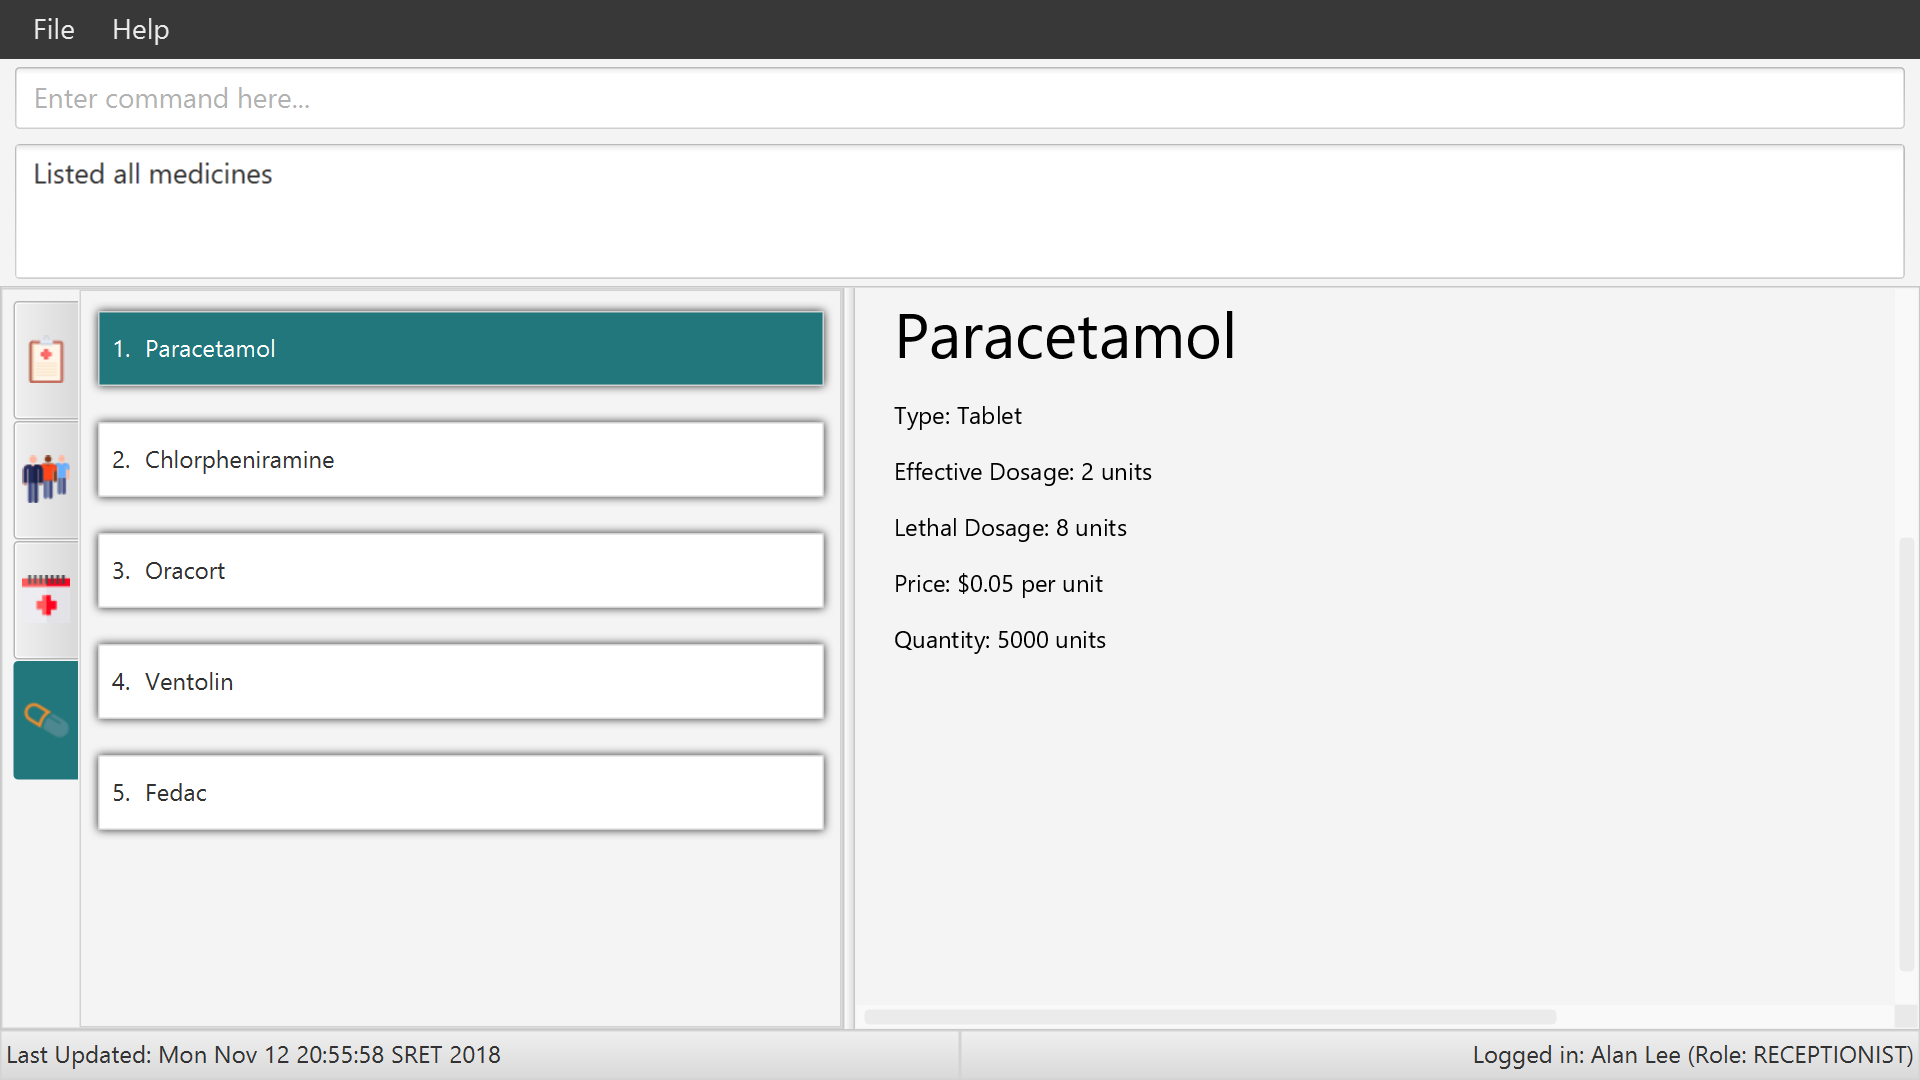Open the patient records clipboard tab
This screenshot has height=1080, width=1920.
46,360
